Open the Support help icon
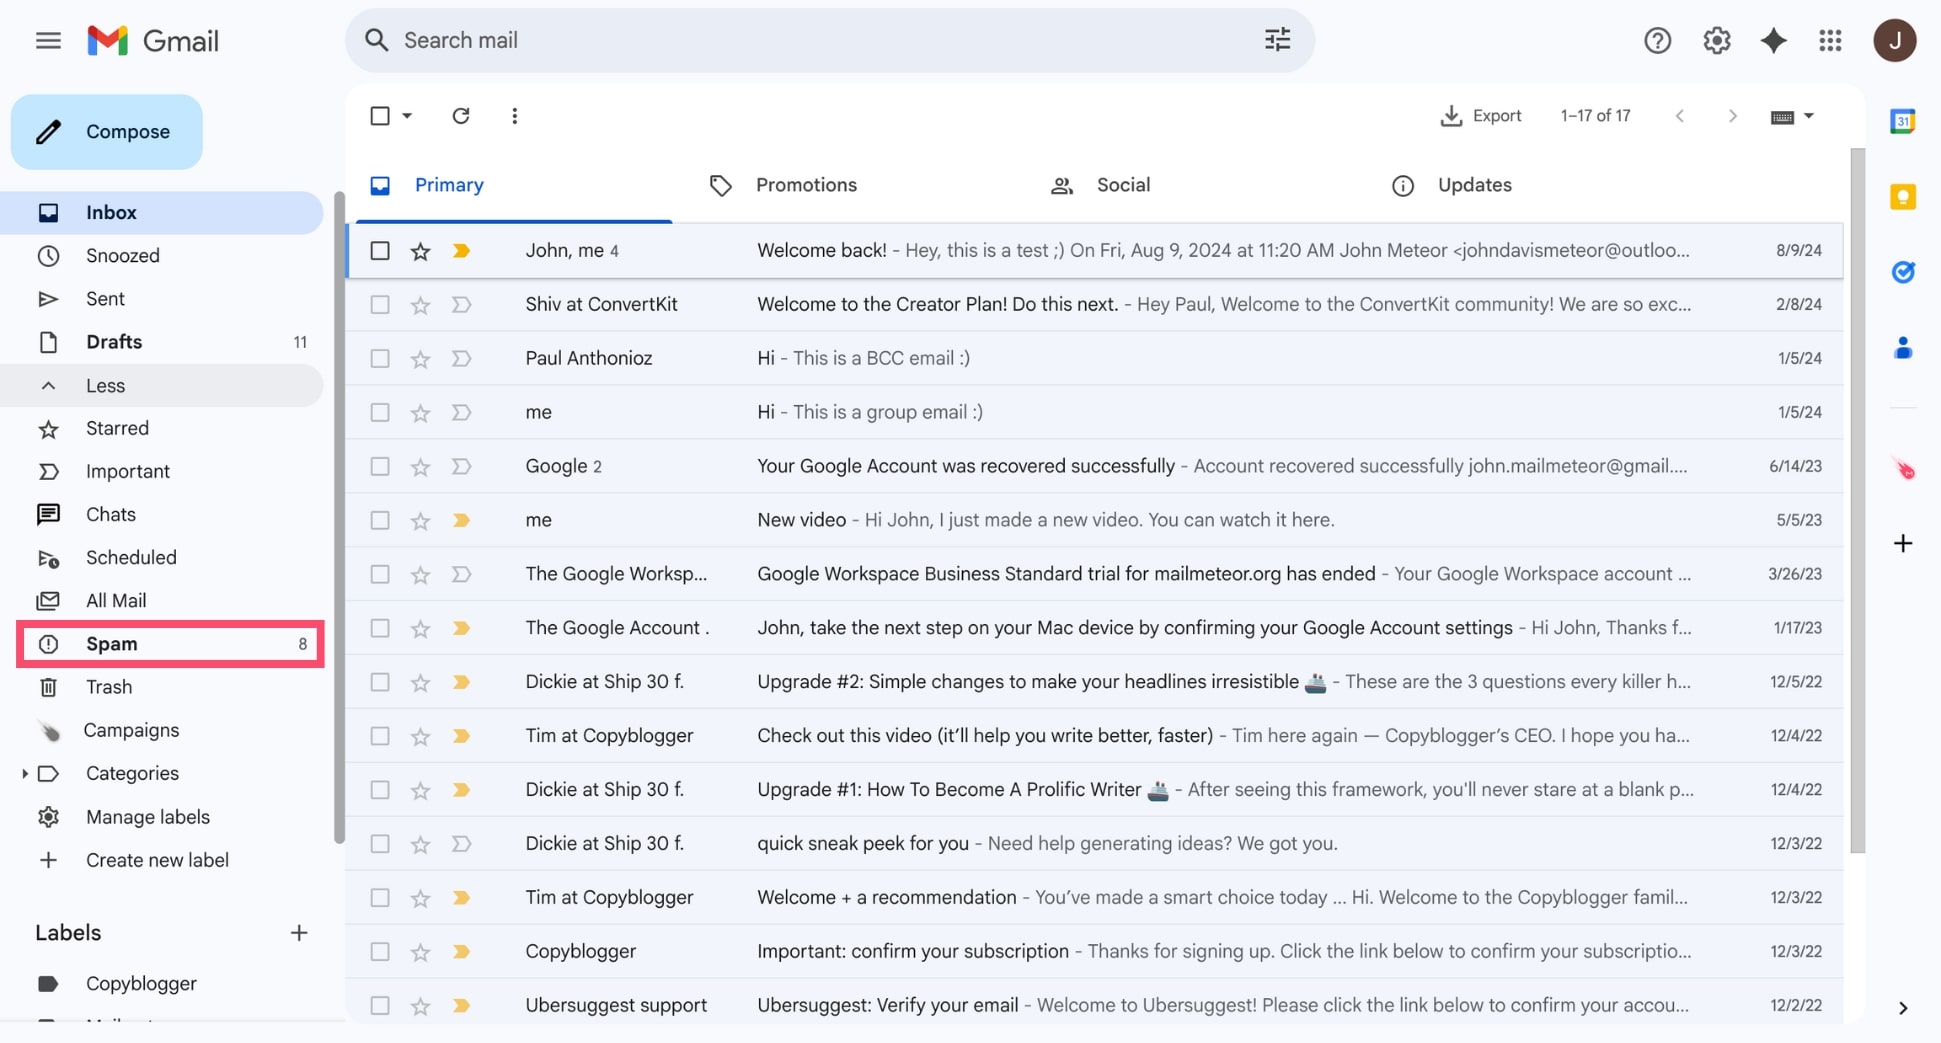 [x=1657, y=40]
